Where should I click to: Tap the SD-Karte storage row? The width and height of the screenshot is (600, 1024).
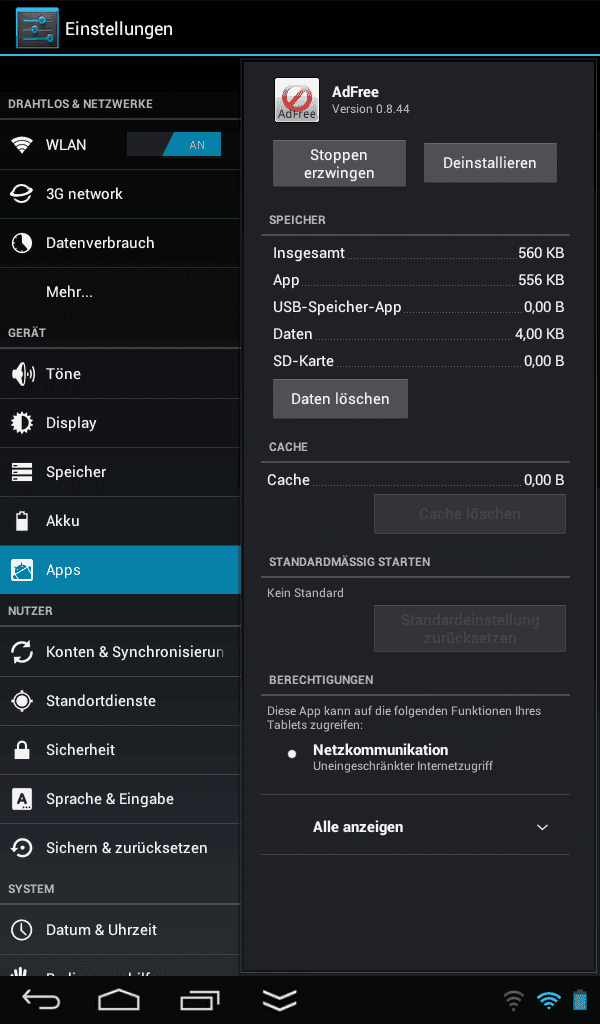pyautogui.click(x=418, y=360)
